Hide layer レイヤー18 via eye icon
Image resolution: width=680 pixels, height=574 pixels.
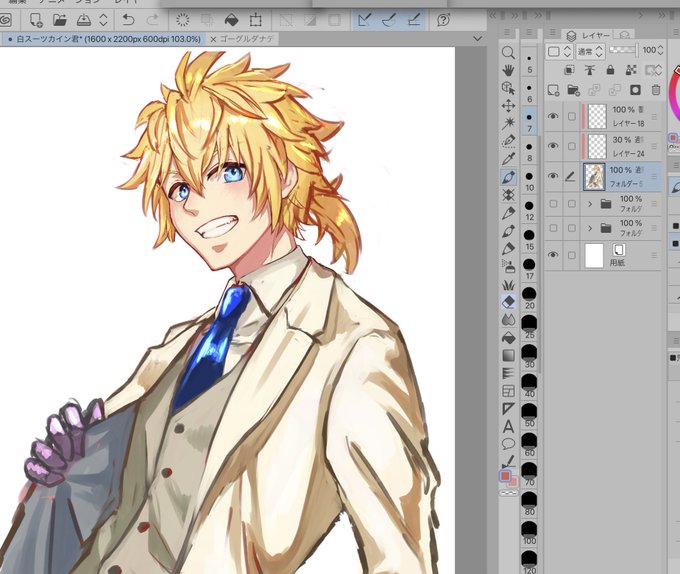coord(553,116)
